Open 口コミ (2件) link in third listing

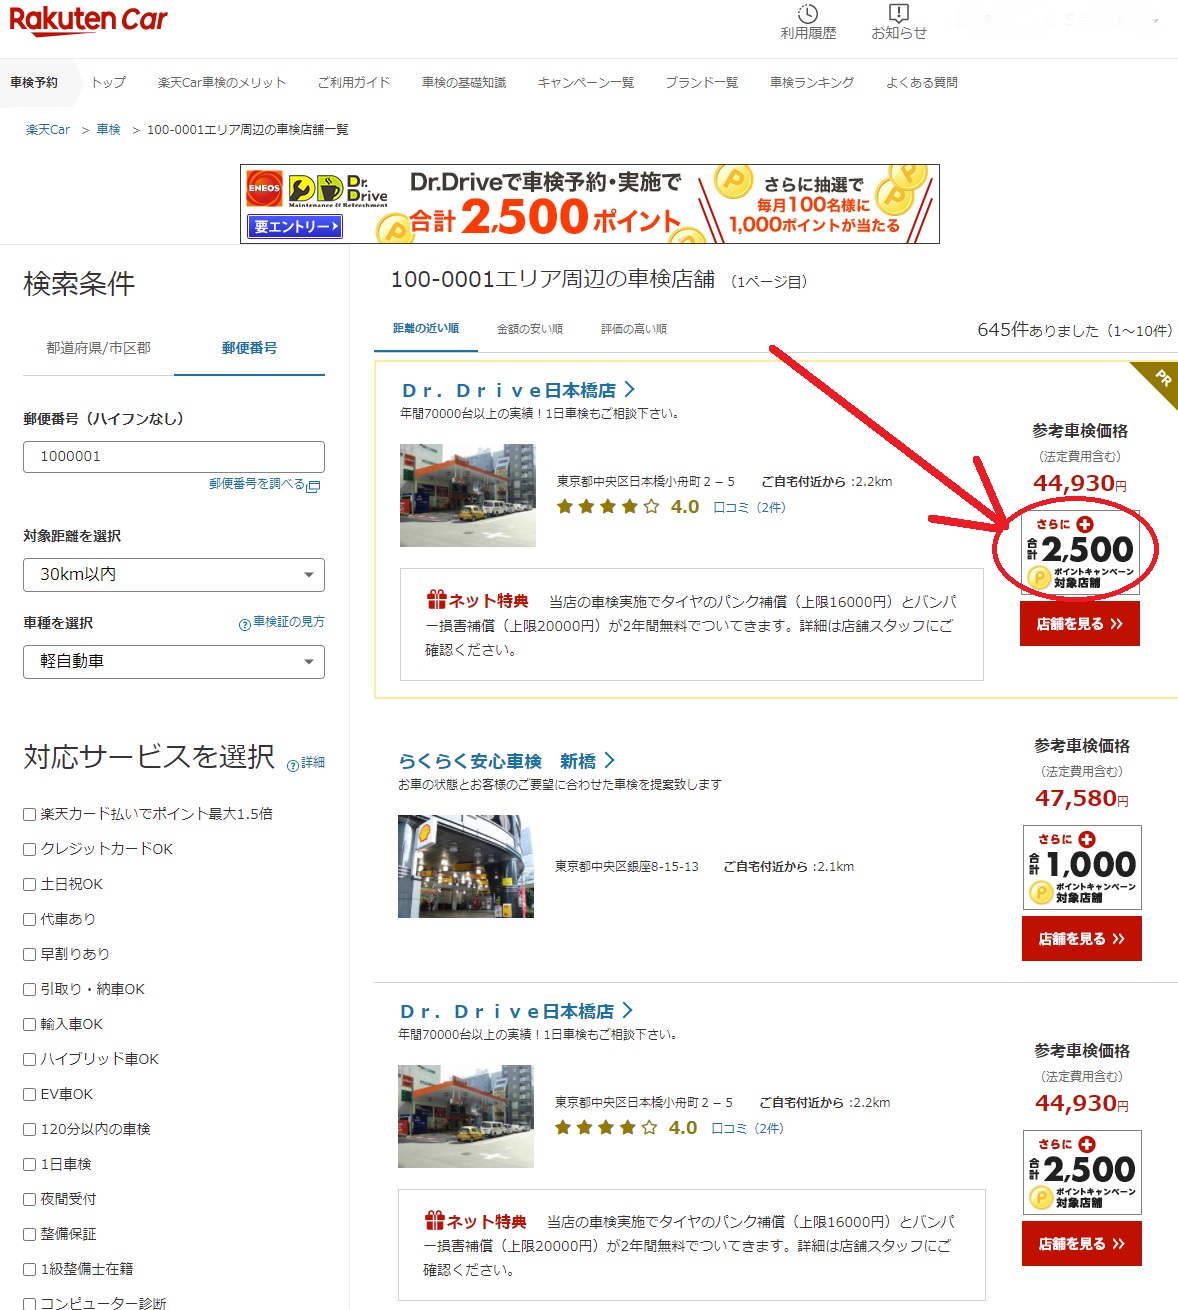(x=748, y=1128)
